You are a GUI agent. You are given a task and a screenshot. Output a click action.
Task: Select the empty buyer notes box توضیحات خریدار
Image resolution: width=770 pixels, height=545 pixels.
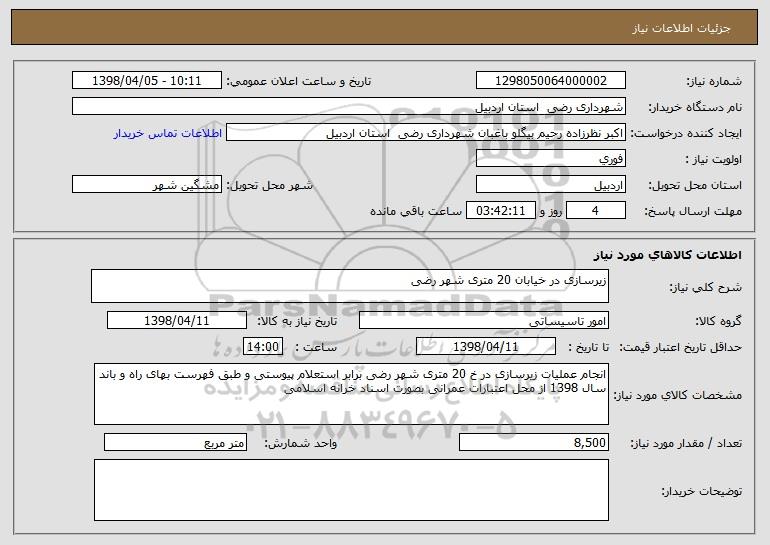click(x=351, y=490)
